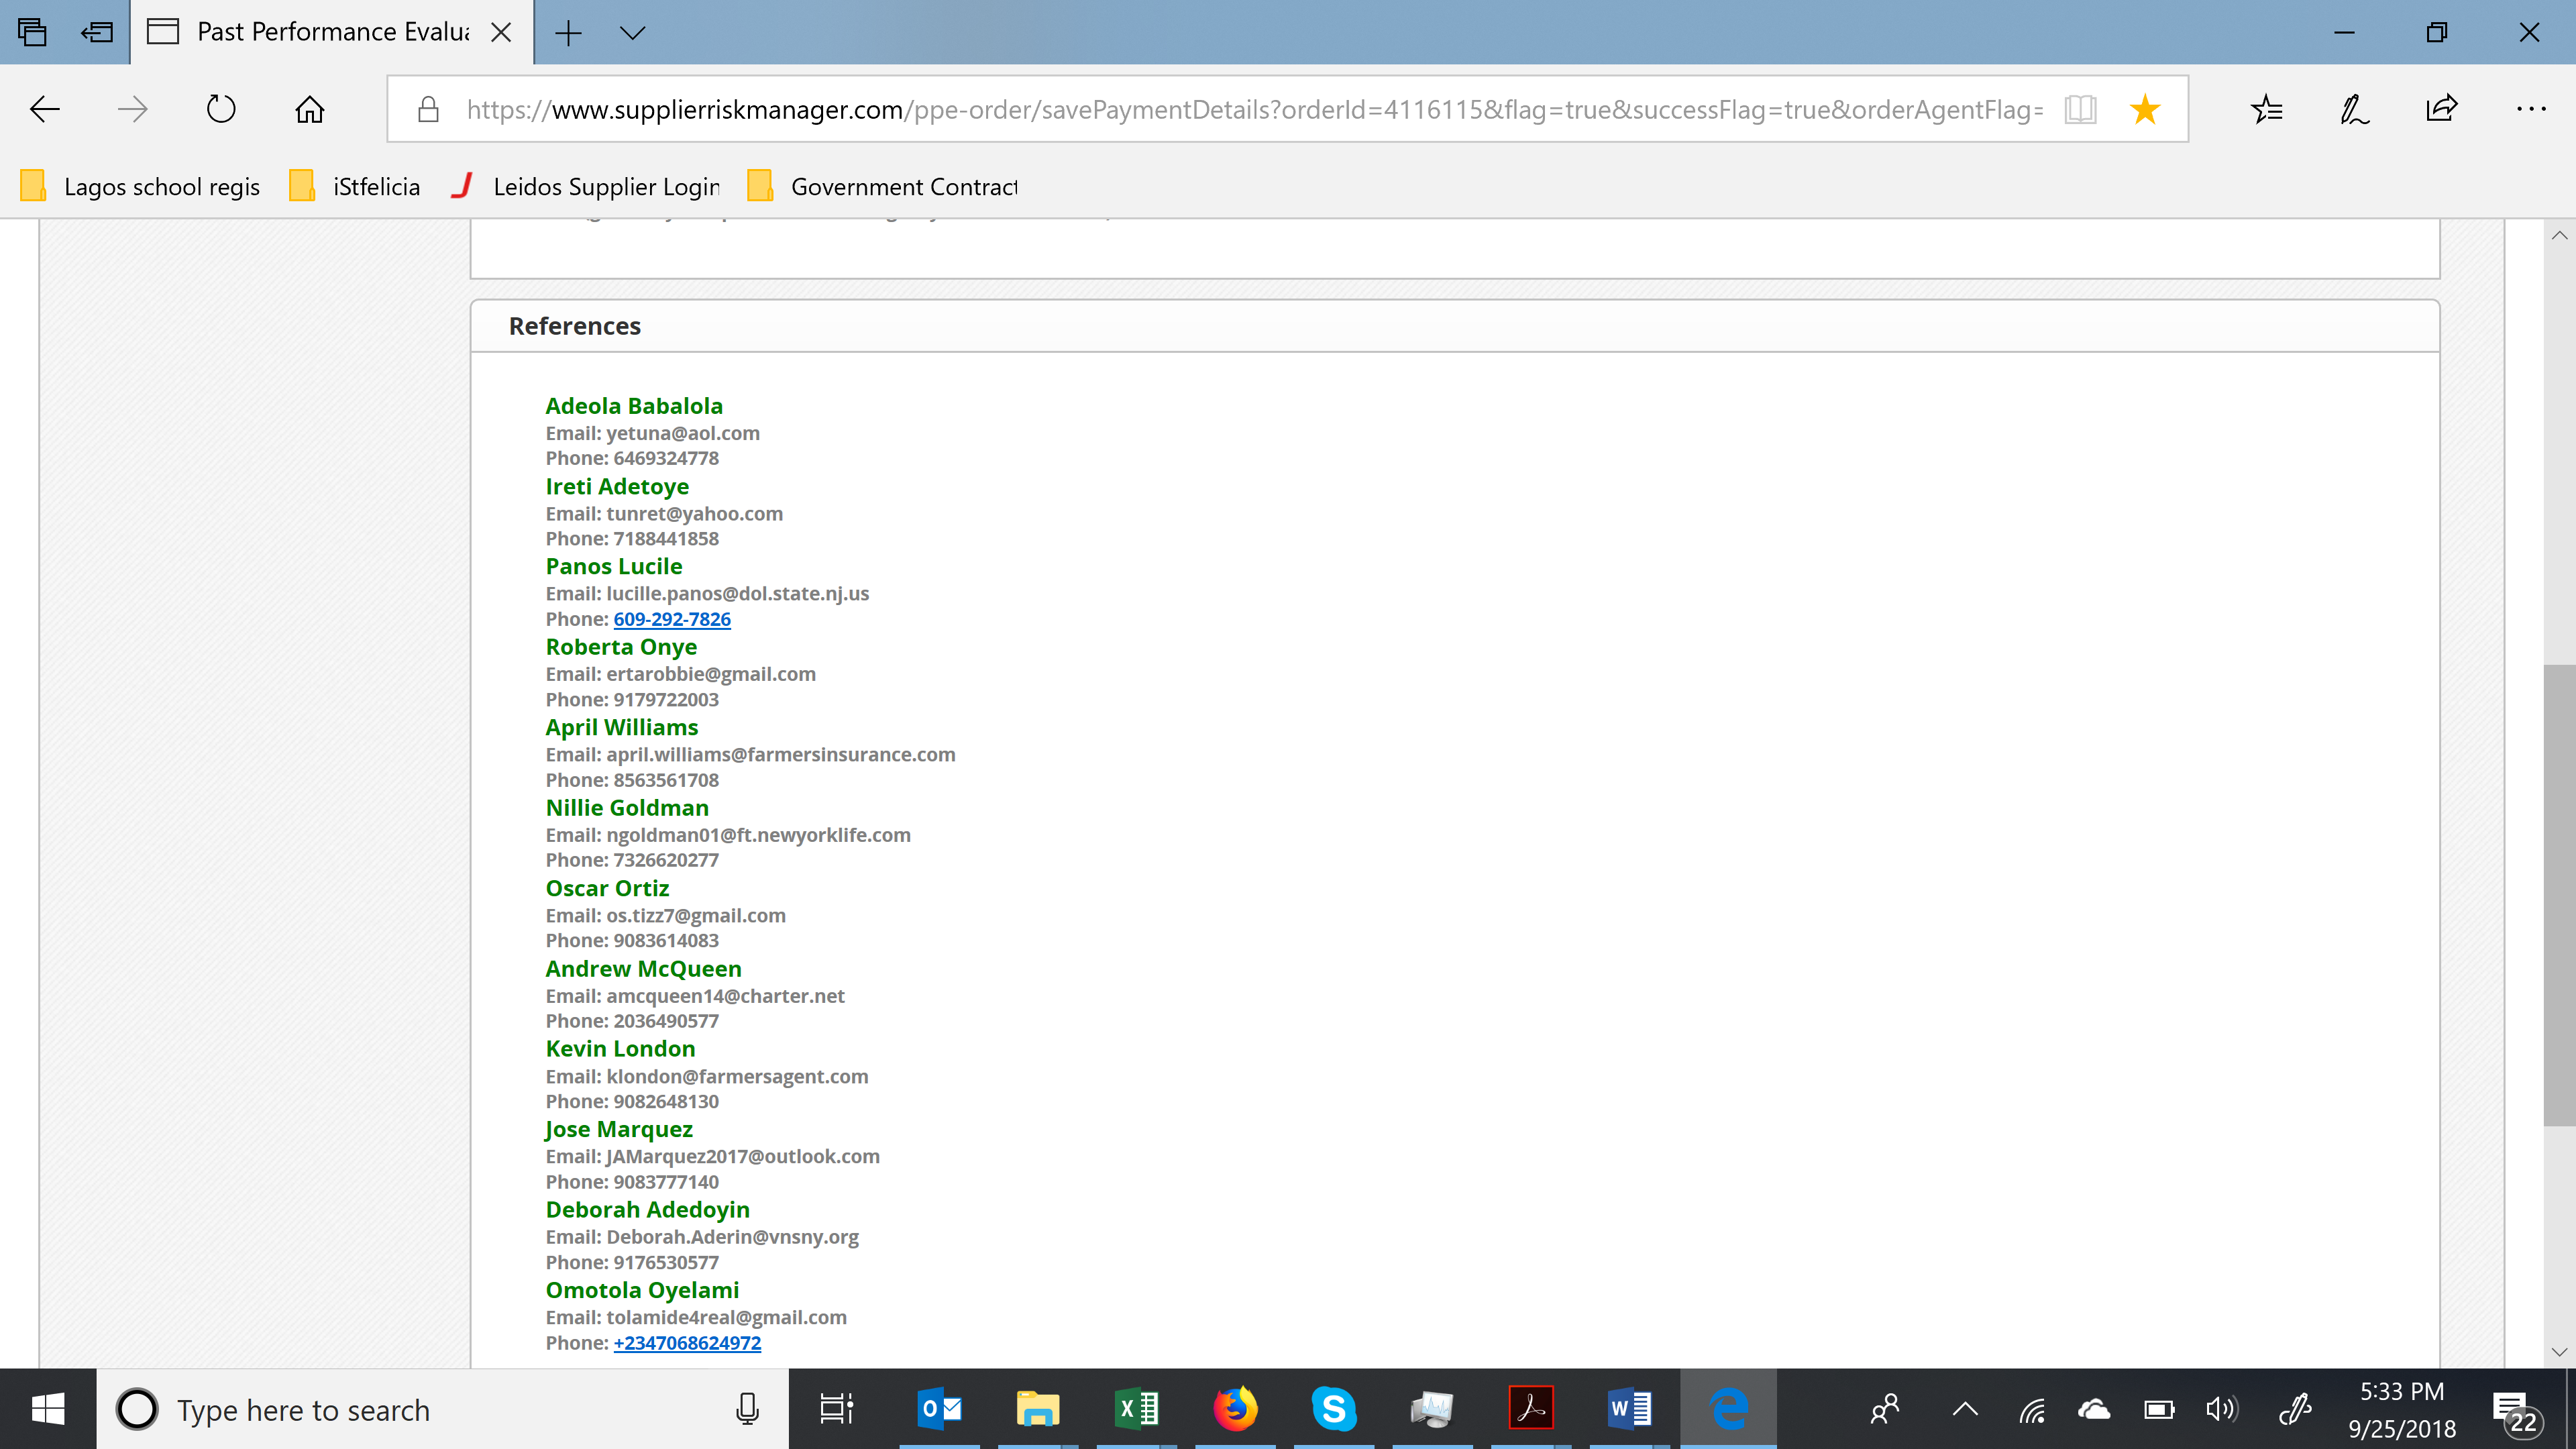Screen dimensions: 2576x1449
Task: Click the Deborah Adedoyin reference name
Action: pyautogui.click(x=647, y=1209)
